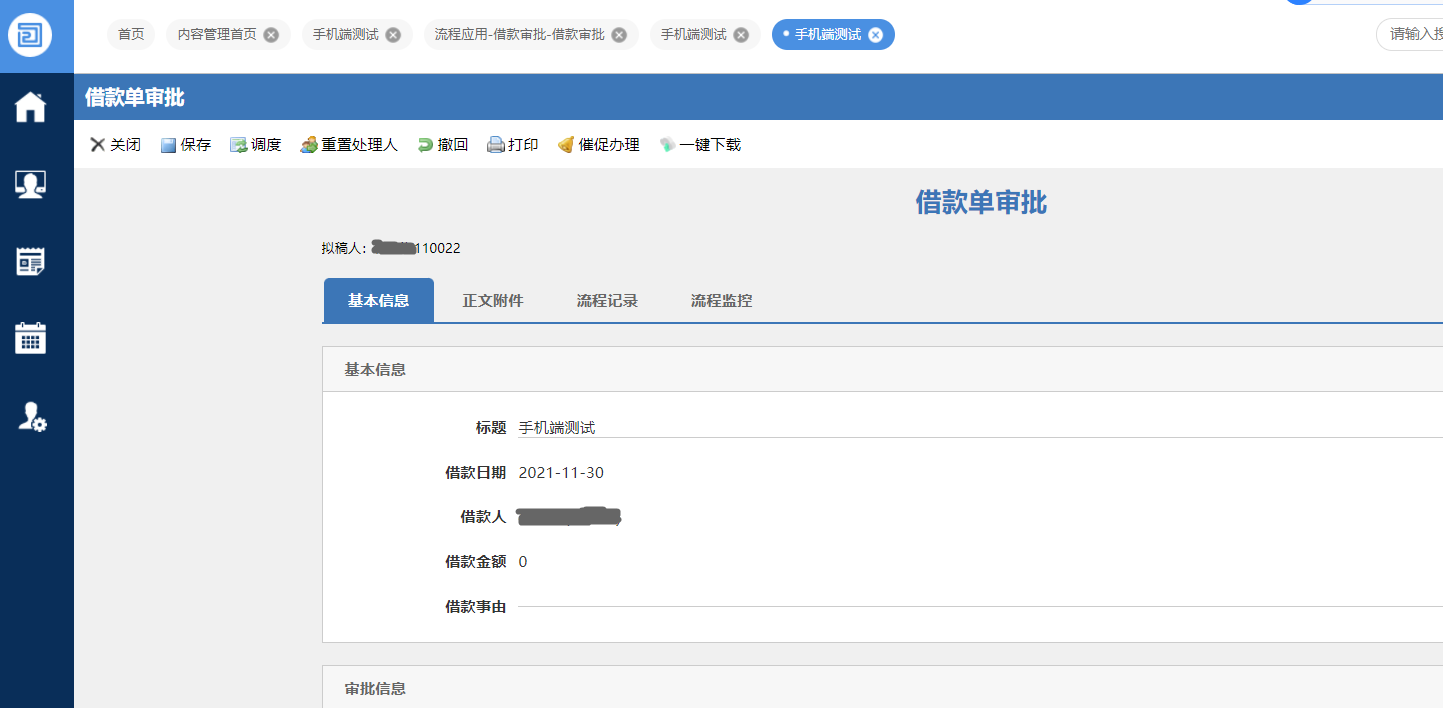
Task: Click the 审批信息 section header
Action: pos(882,688)
